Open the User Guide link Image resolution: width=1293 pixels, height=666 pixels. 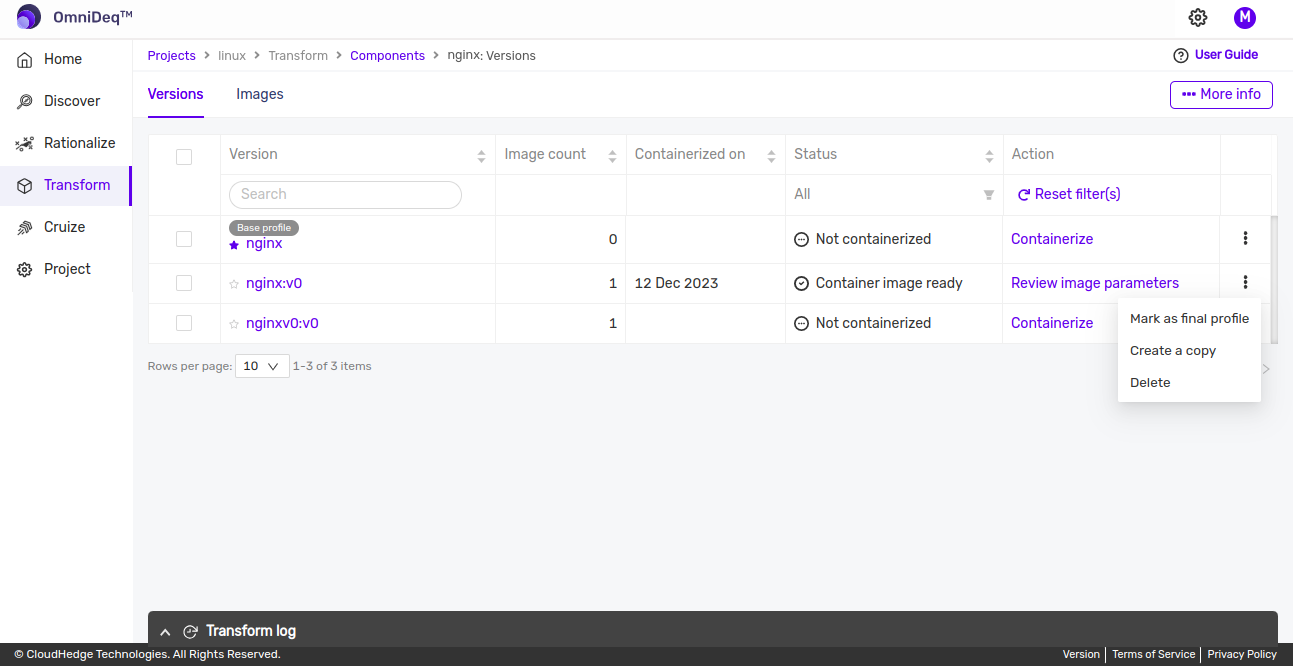1226,55
